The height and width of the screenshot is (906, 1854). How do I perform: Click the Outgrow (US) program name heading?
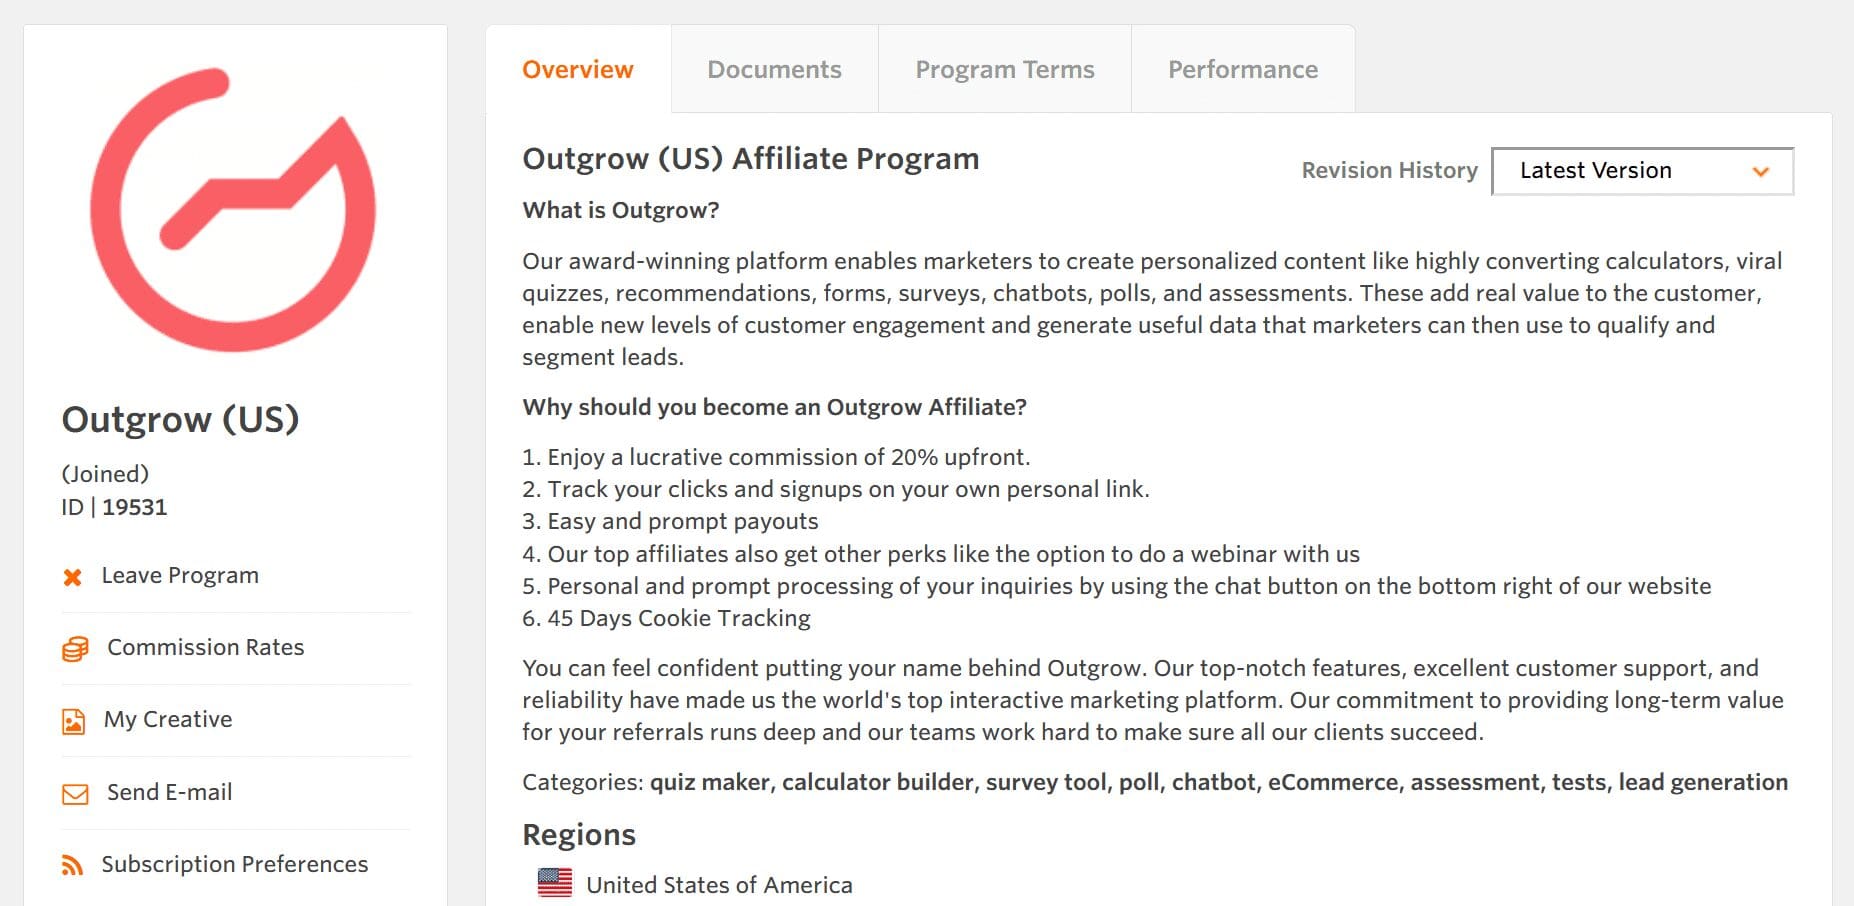coord(180,419)
